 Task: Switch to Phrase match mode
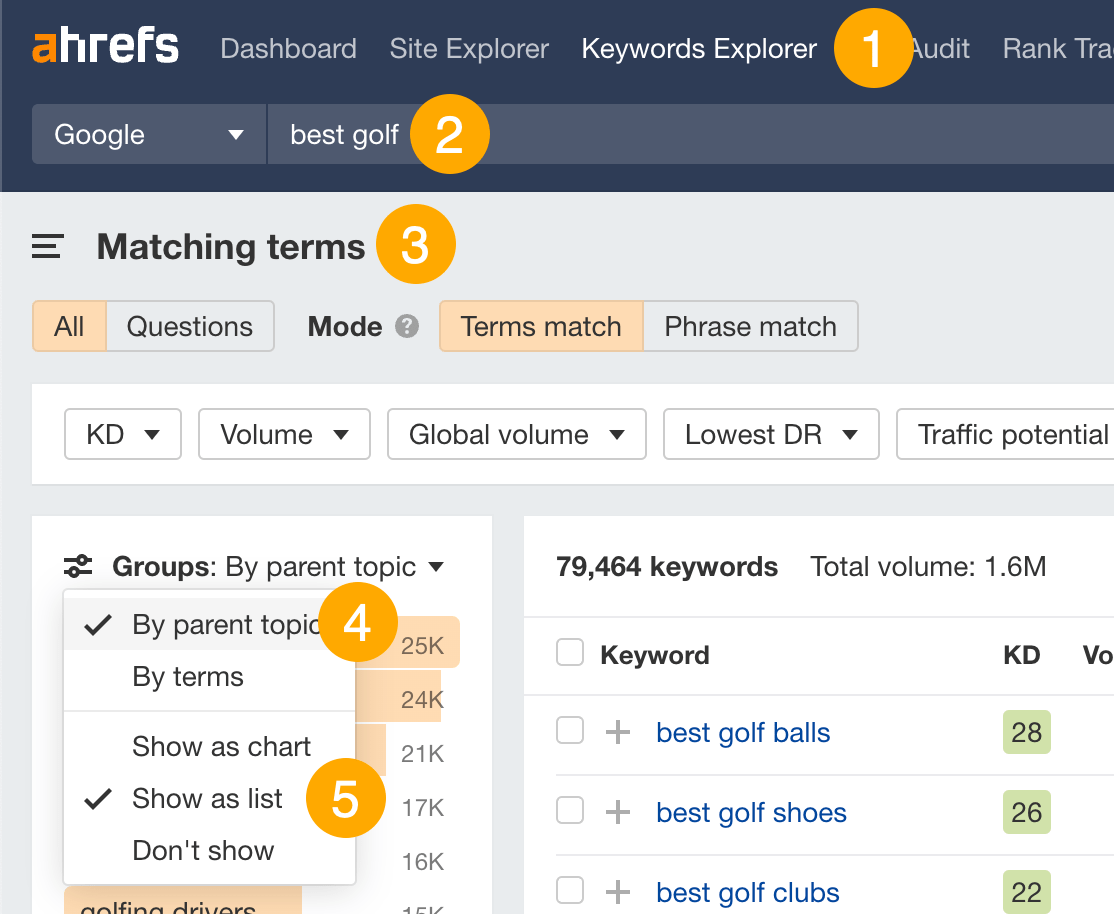(750, 326)
